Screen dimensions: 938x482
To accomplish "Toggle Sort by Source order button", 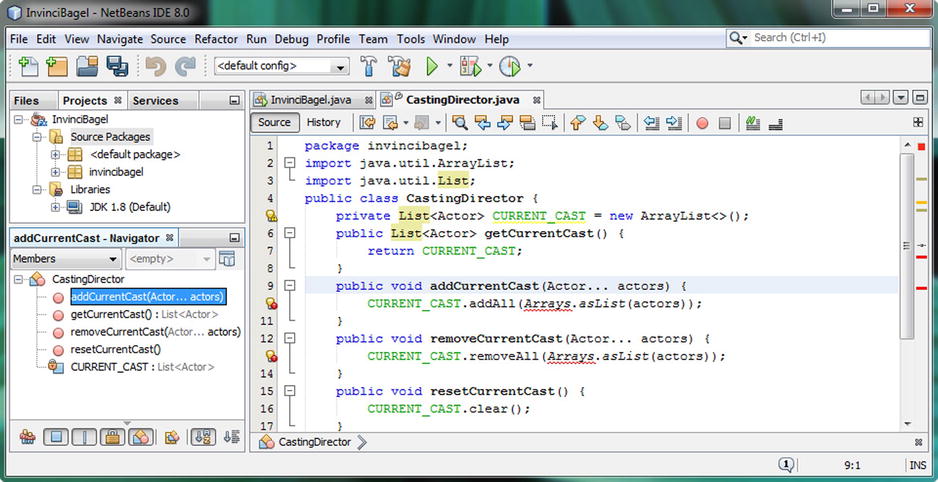I will [232, 437].
